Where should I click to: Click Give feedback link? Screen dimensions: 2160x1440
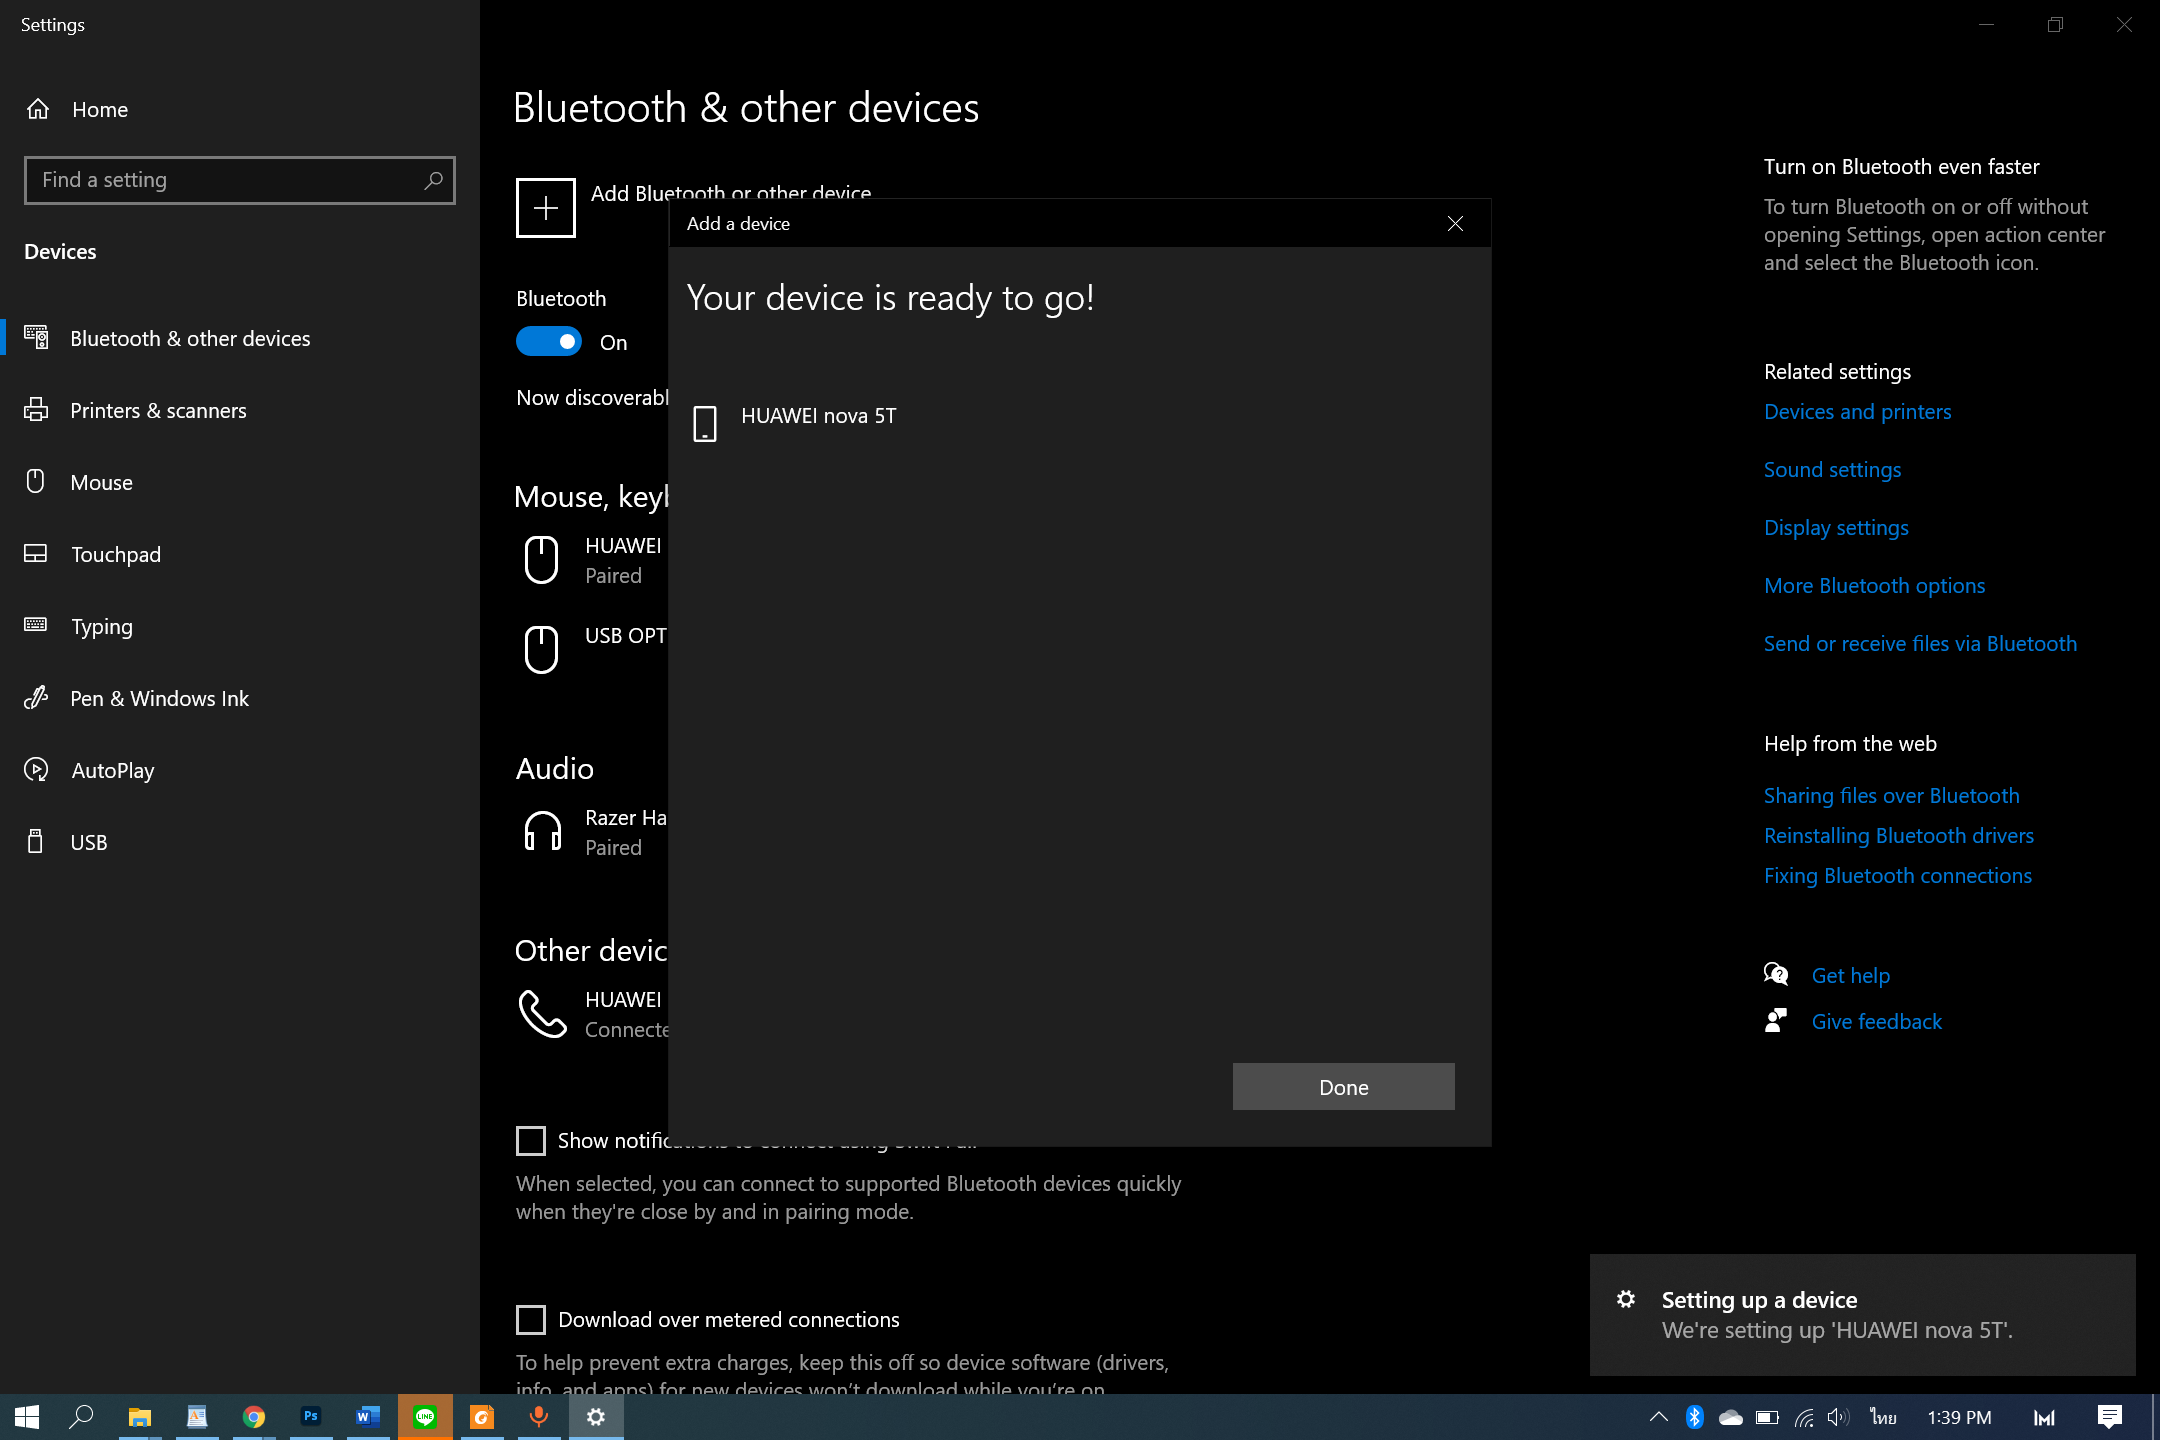1876,1022
